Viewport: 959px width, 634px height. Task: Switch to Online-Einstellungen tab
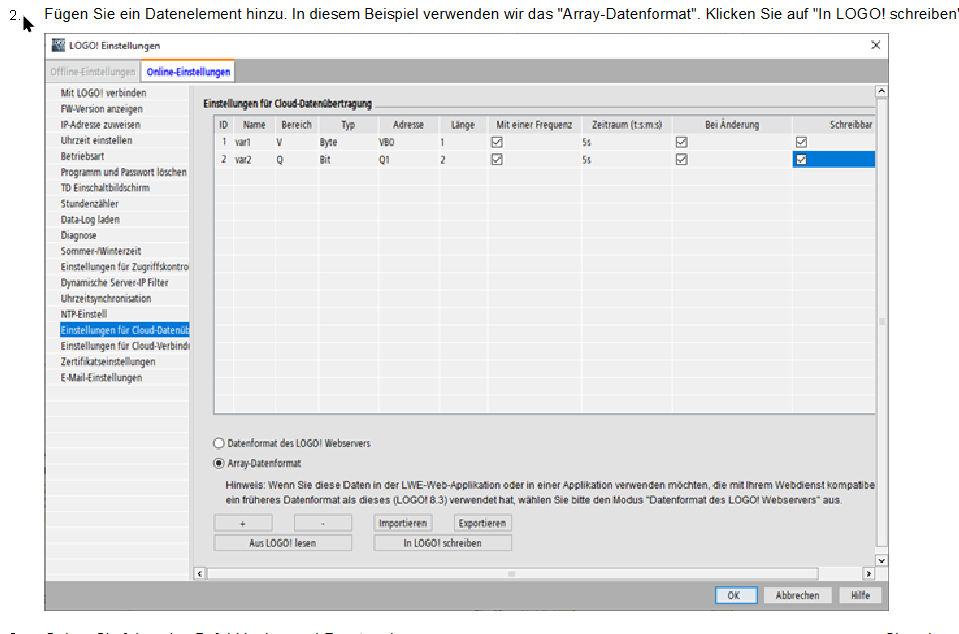[x=188, y=72]
